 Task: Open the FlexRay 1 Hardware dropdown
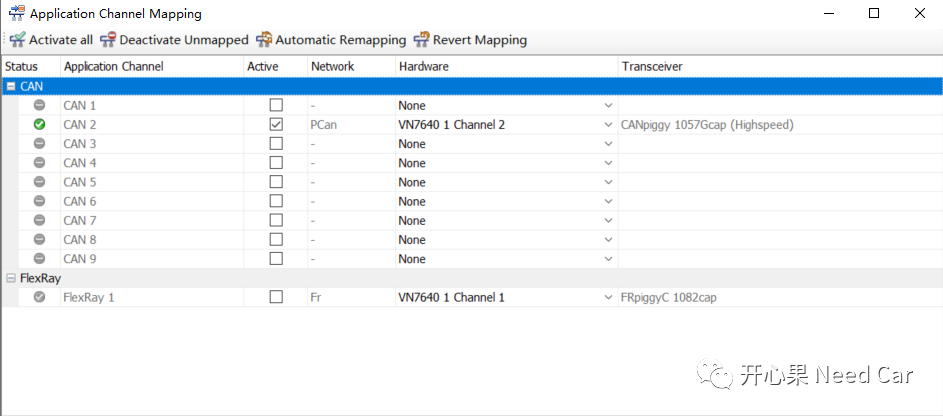(608, 298)
